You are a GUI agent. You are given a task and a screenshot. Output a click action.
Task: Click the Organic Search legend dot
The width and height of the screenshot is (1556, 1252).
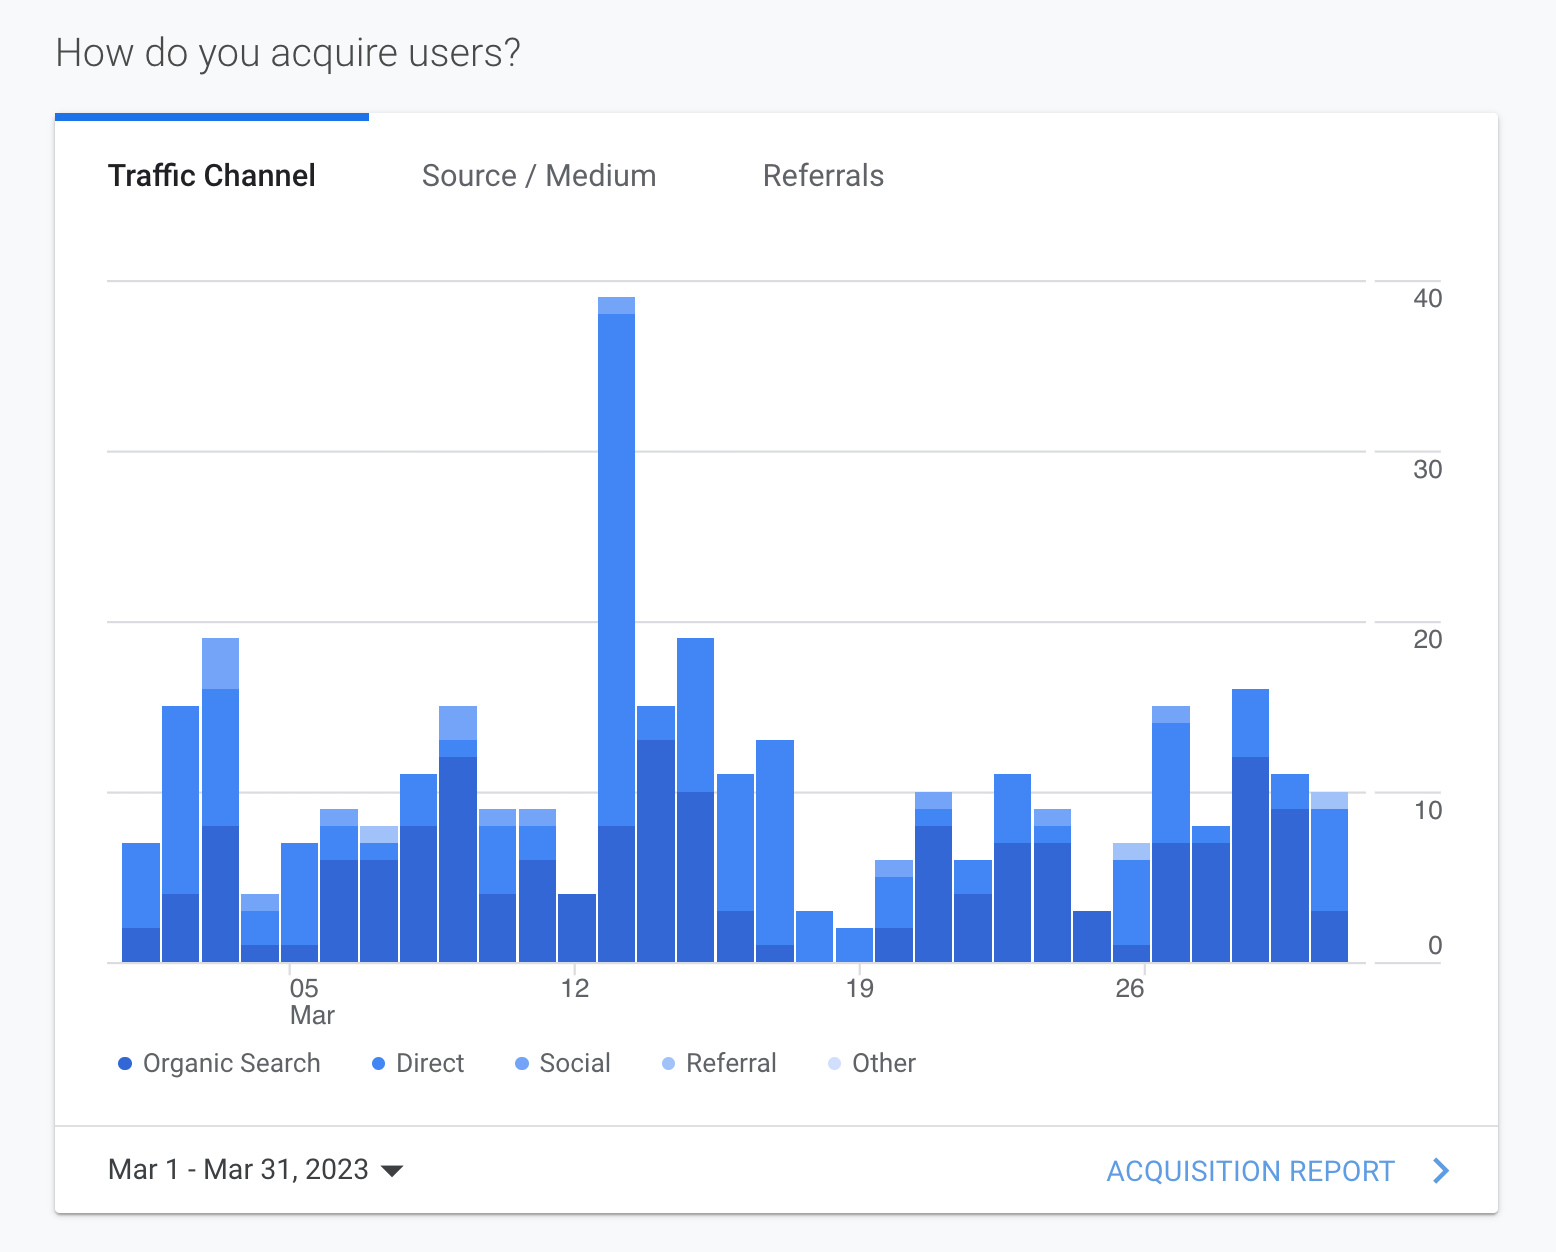125,1064
